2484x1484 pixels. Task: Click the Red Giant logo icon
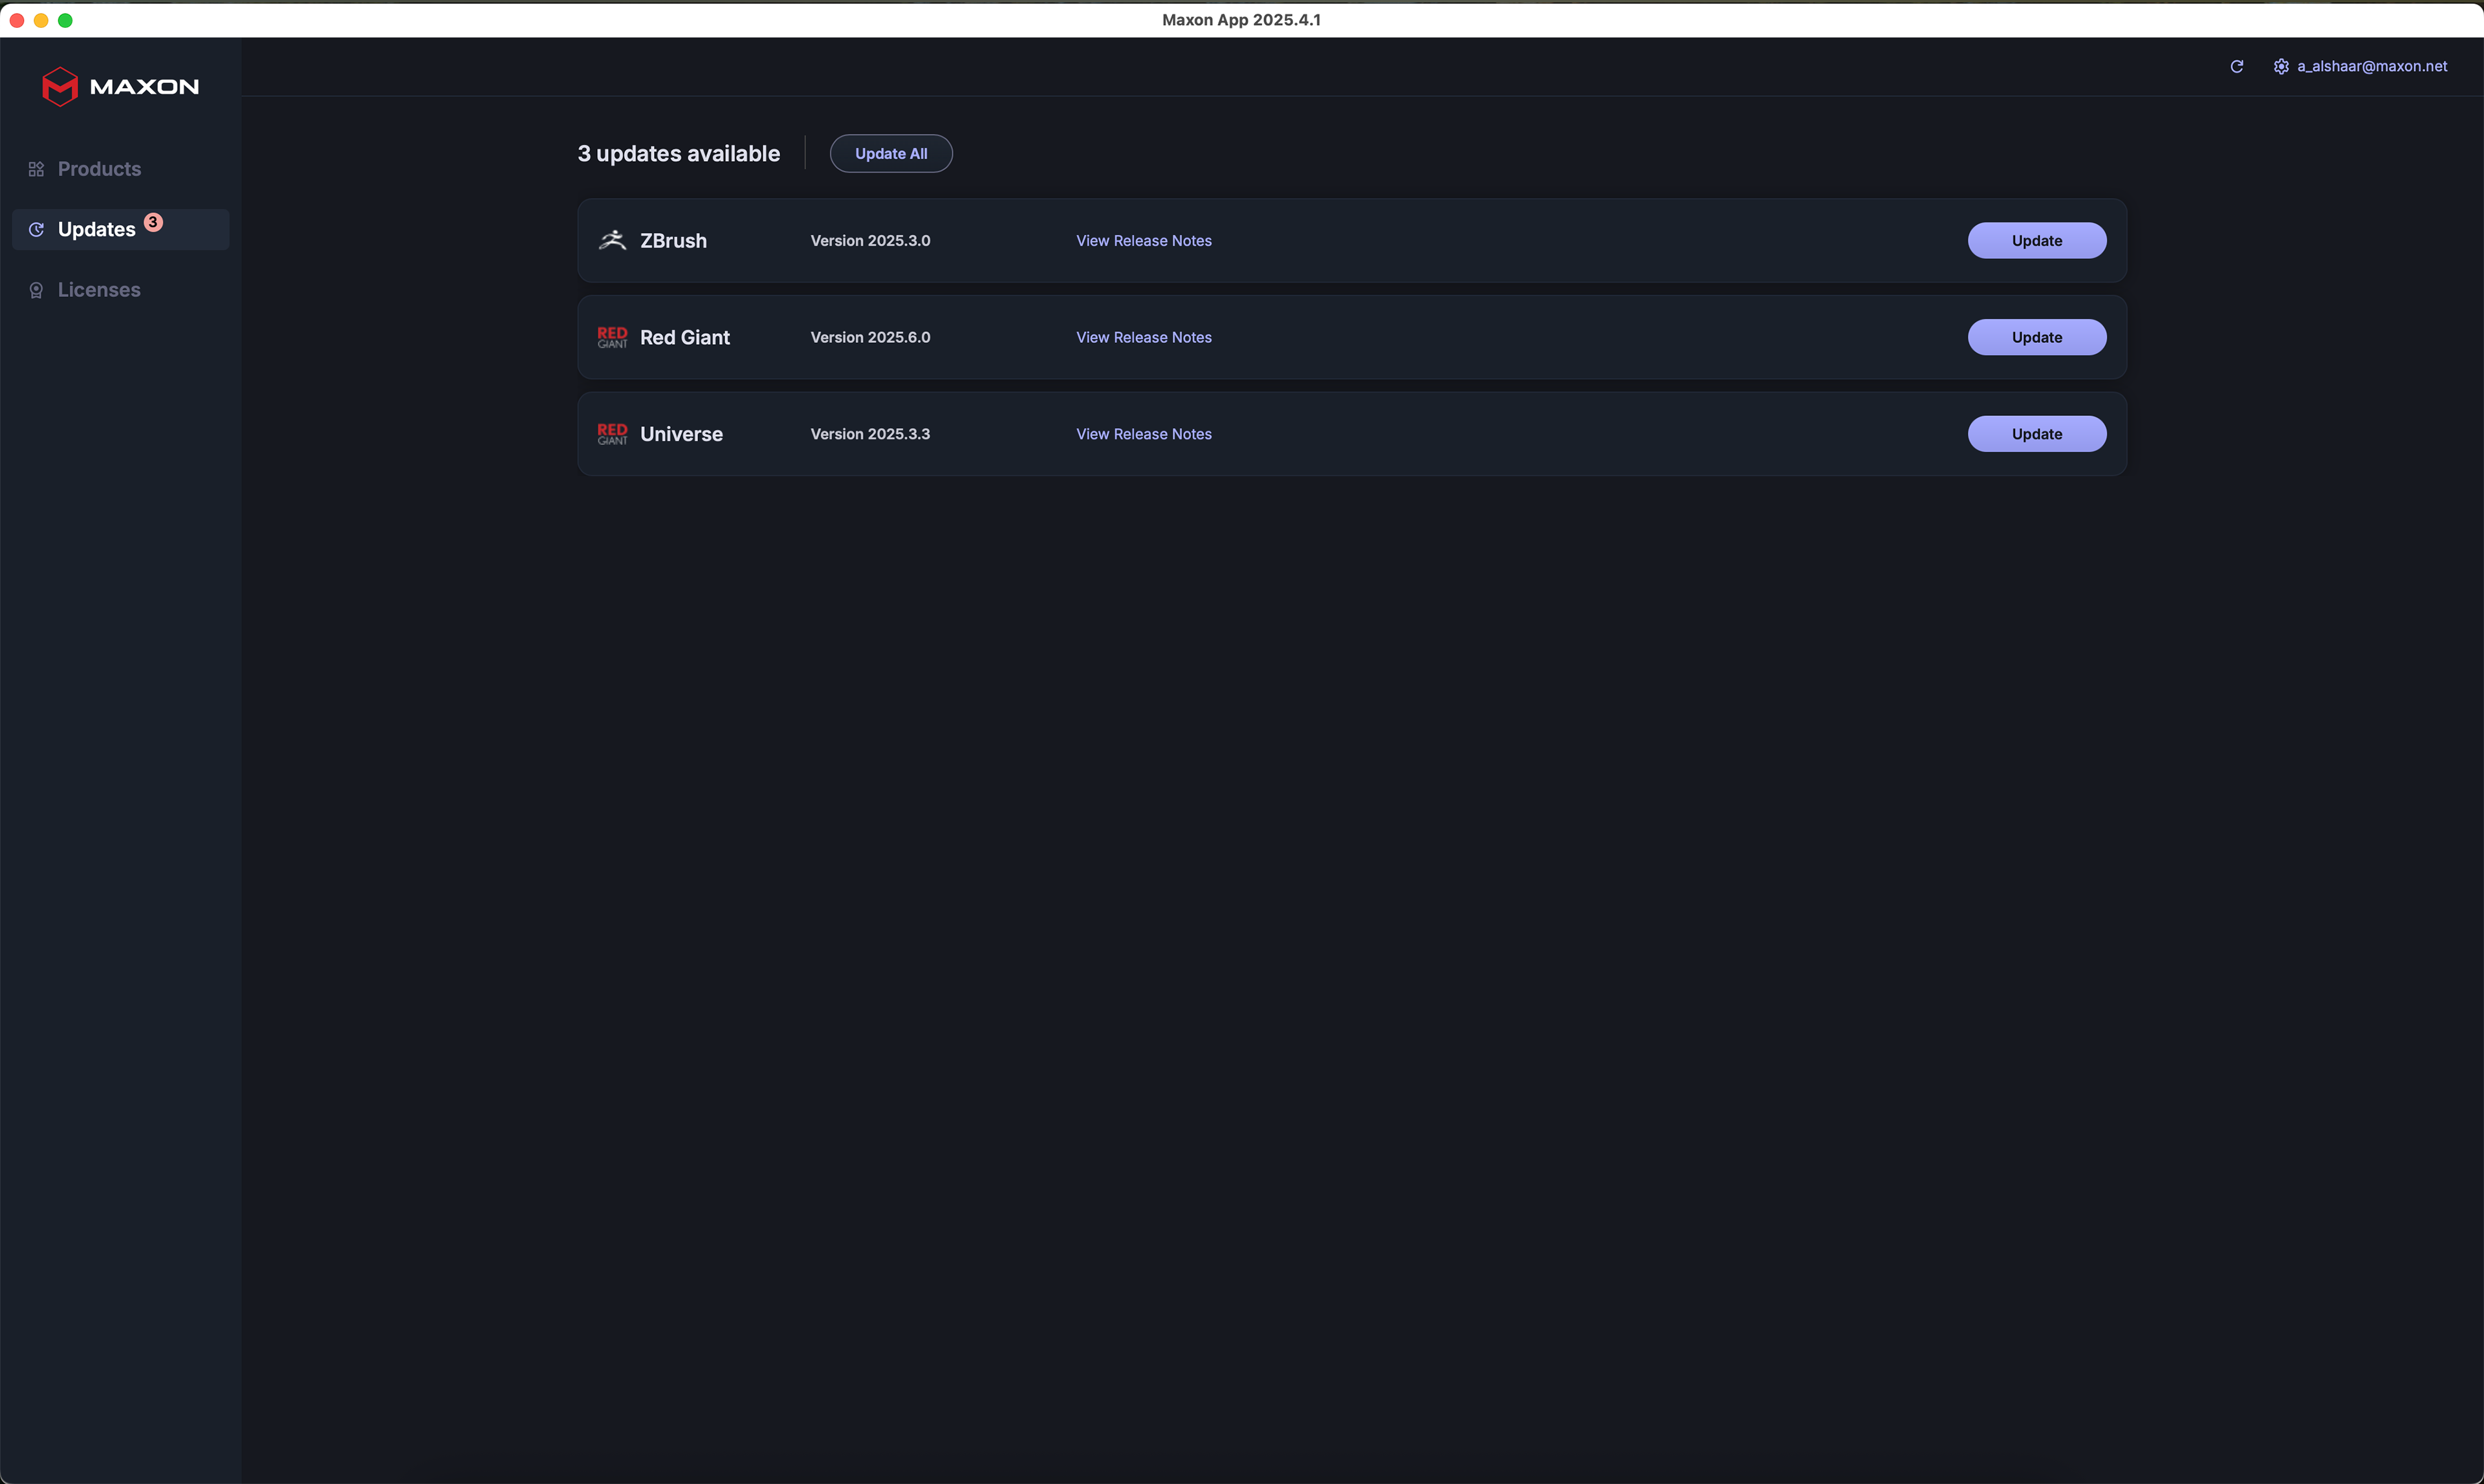click(x=612, y=337)
